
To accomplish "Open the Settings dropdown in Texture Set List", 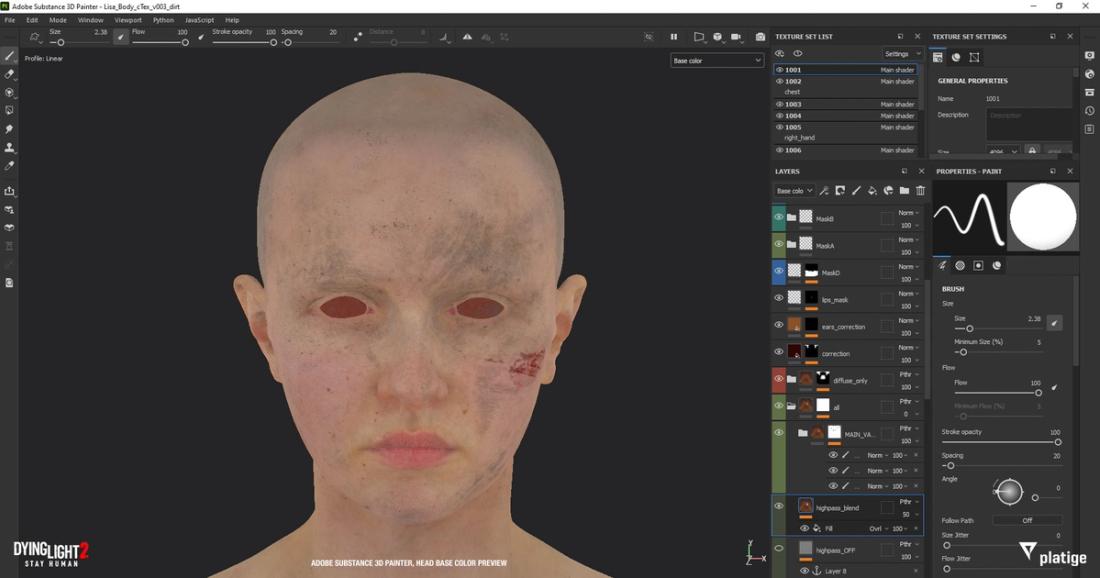I will [901, 54].
